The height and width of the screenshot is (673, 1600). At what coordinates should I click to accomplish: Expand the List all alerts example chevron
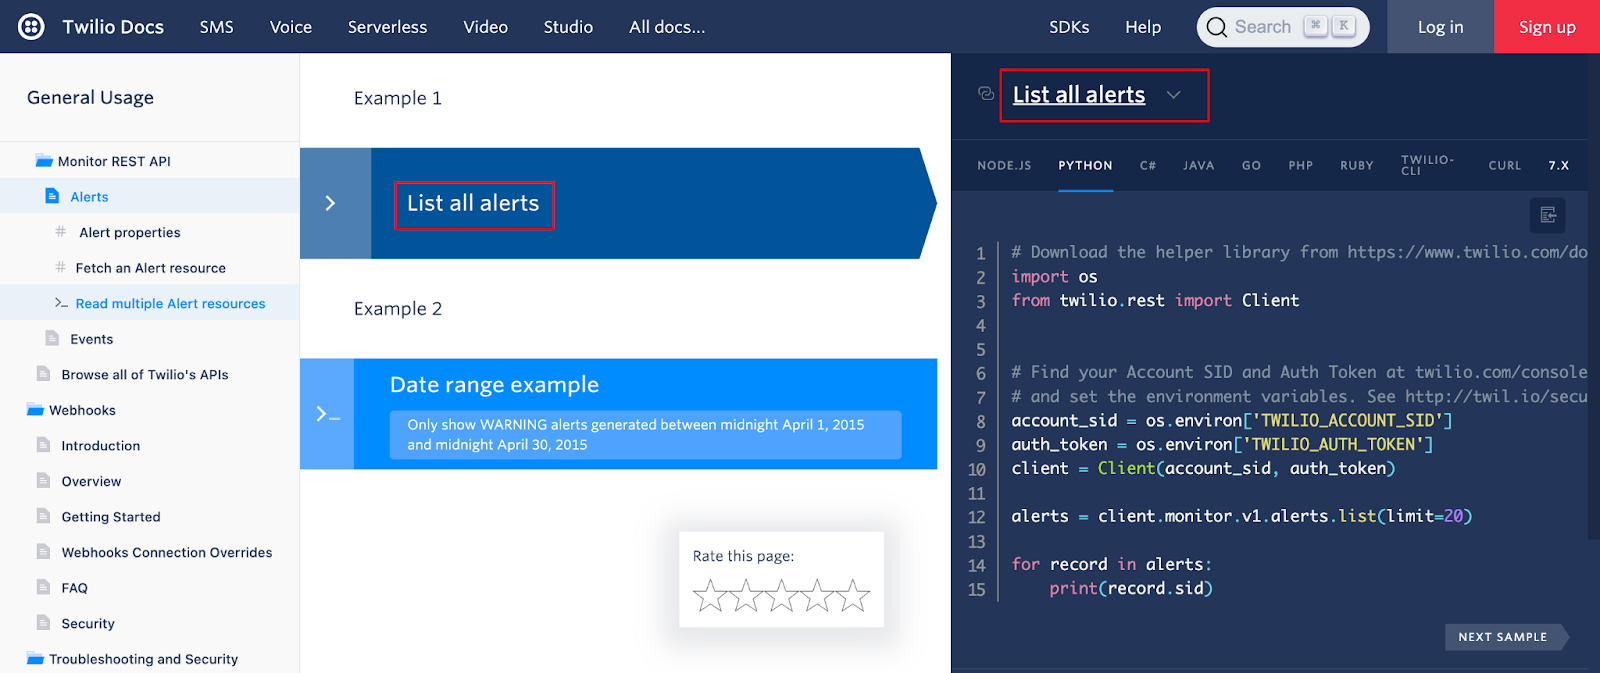click(x=331, y=204)
